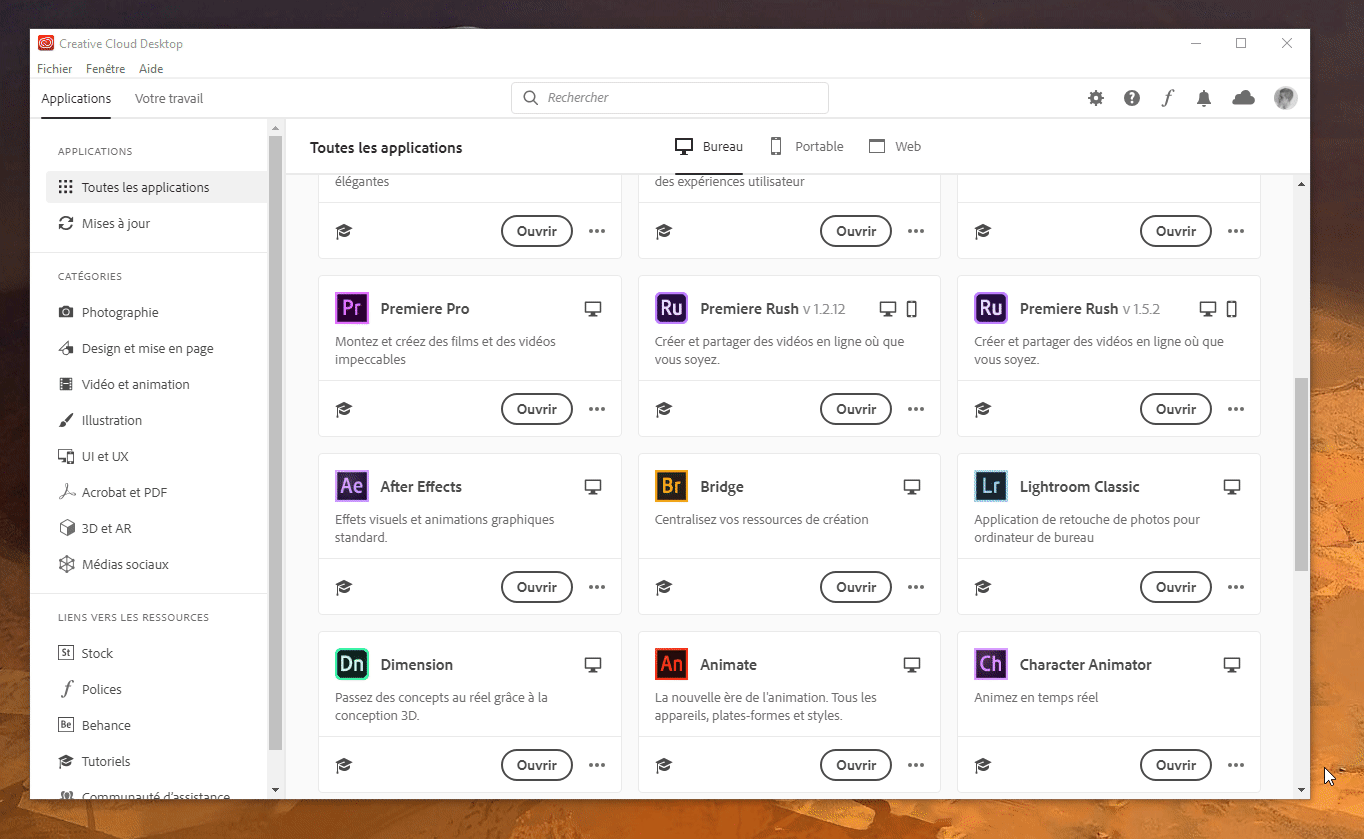Open the help question mark icon
1364x839 pixels.
[x=1132, y=98]
